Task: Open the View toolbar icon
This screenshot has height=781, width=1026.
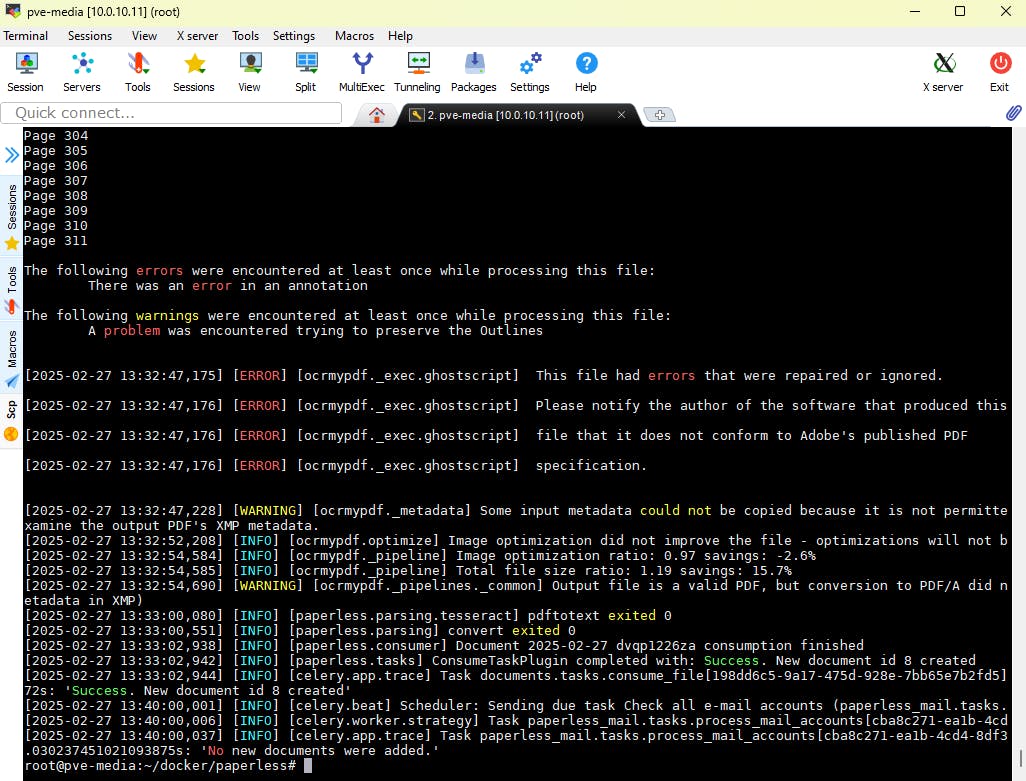Action: click(249, 72)
